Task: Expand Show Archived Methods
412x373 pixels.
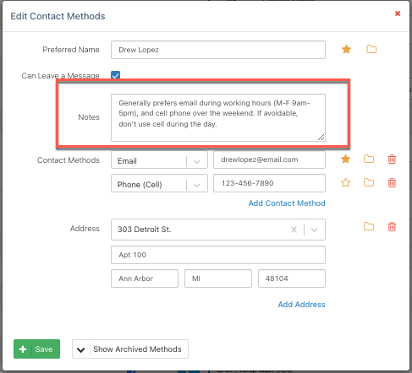Action: (130, 349)
